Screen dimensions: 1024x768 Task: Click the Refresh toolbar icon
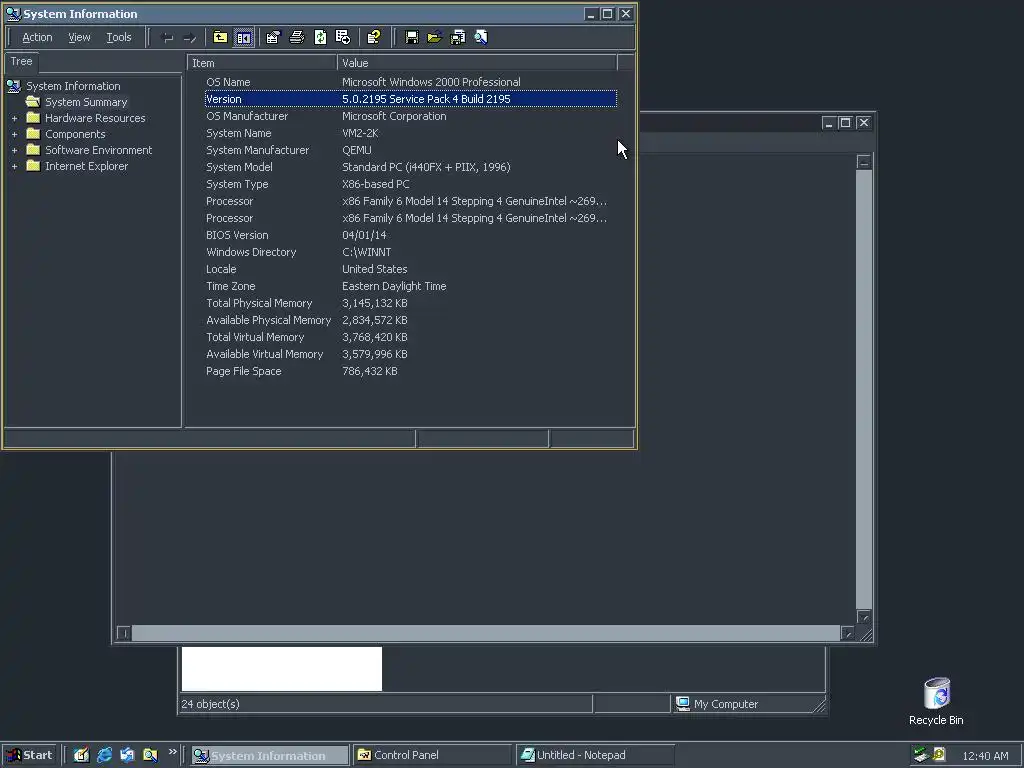[x=320, y=37]
